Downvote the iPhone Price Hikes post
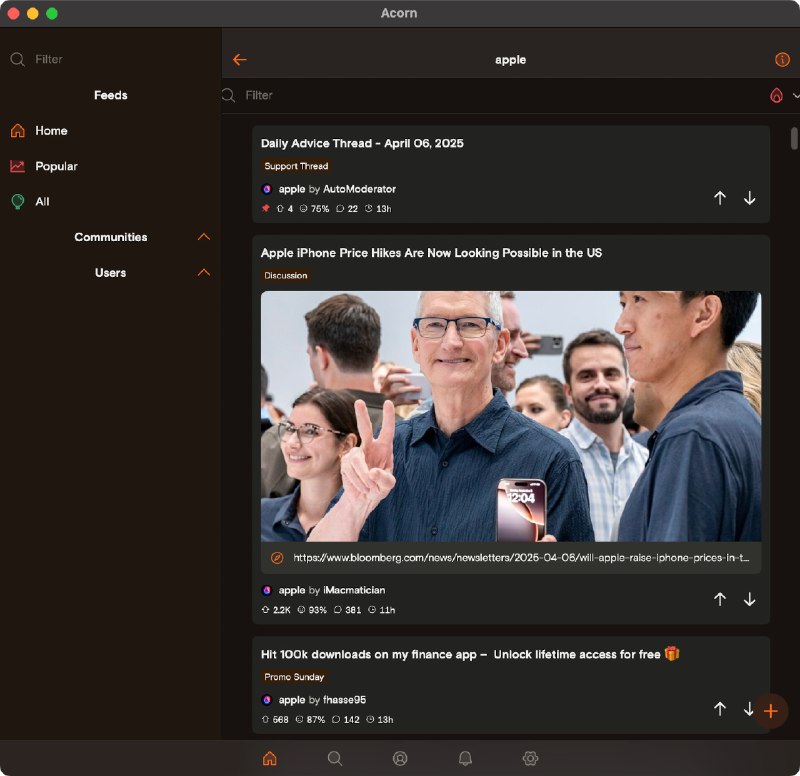800x776 pixels. coord(749,599)
